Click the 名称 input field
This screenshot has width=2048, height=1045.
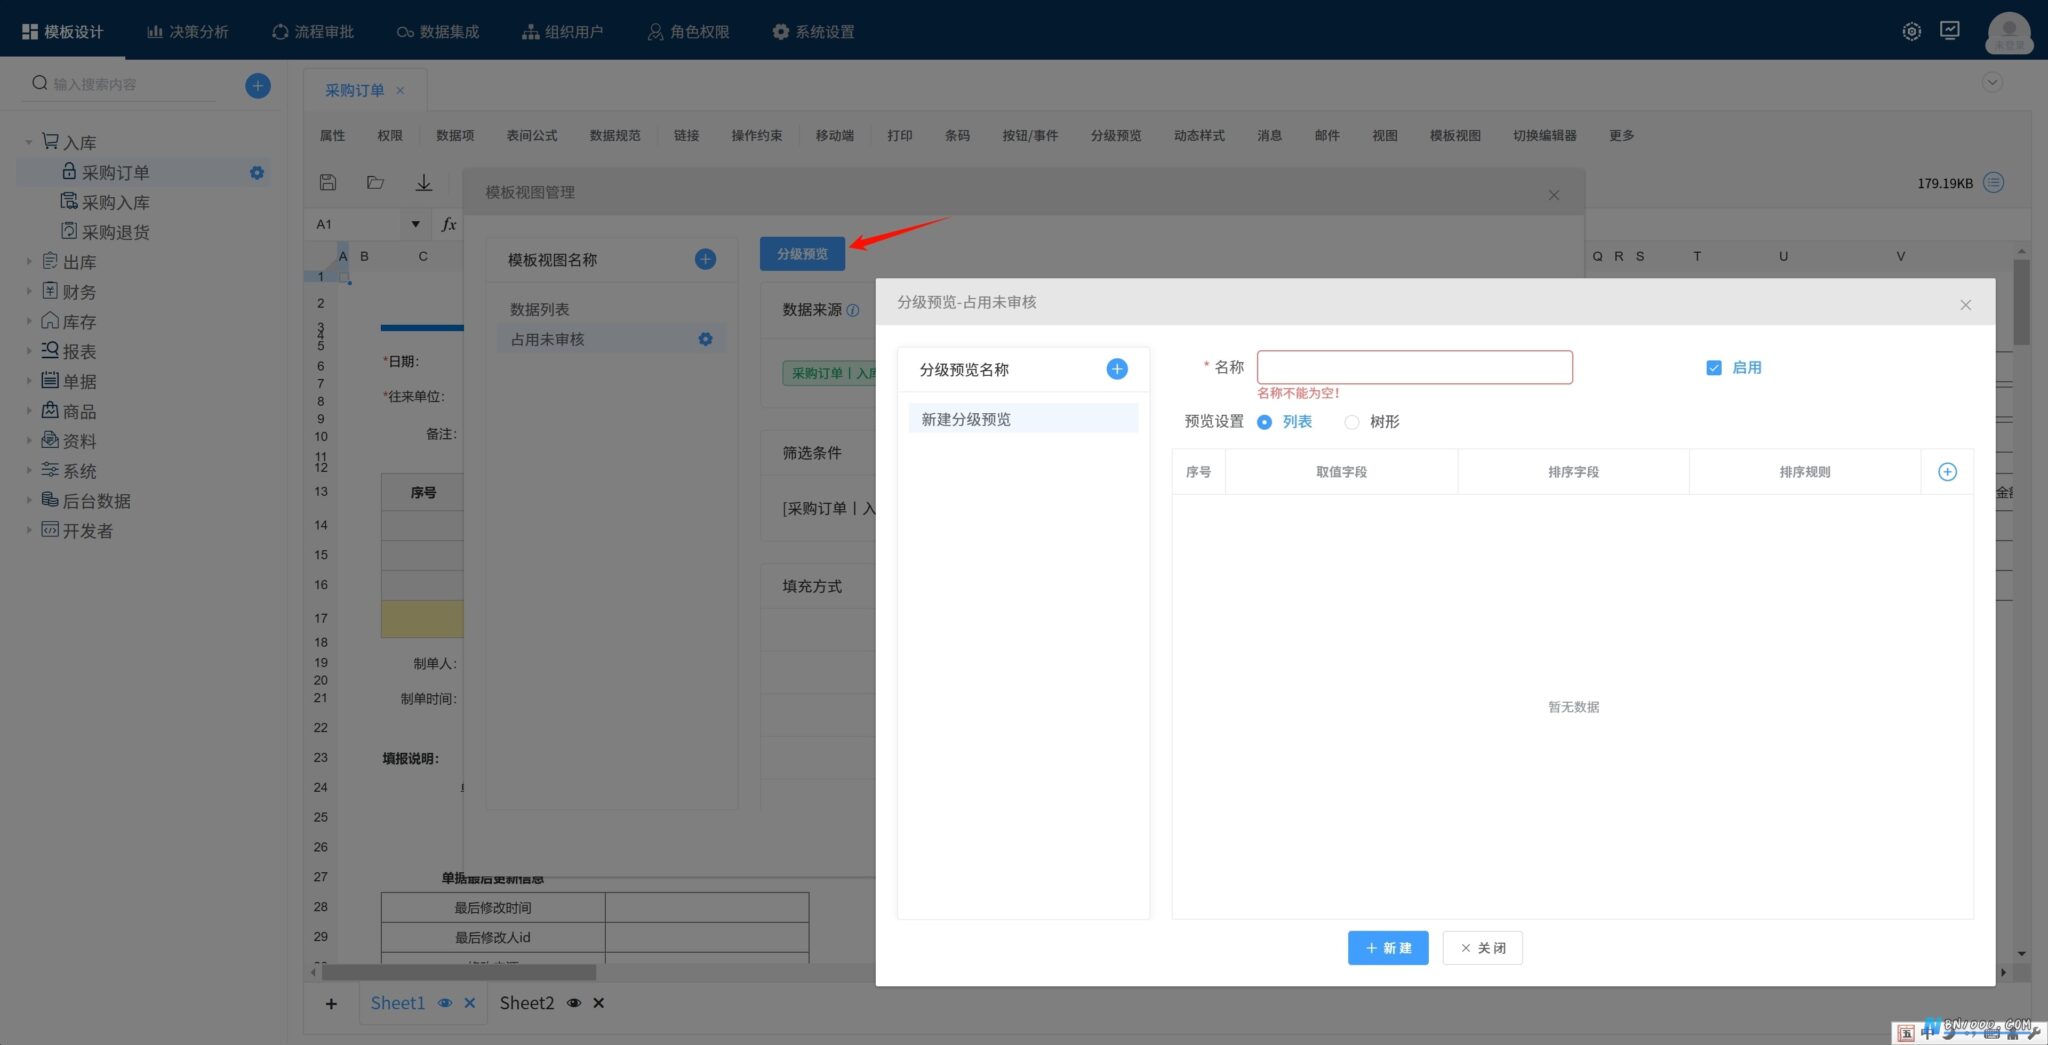pos(1414,367)
